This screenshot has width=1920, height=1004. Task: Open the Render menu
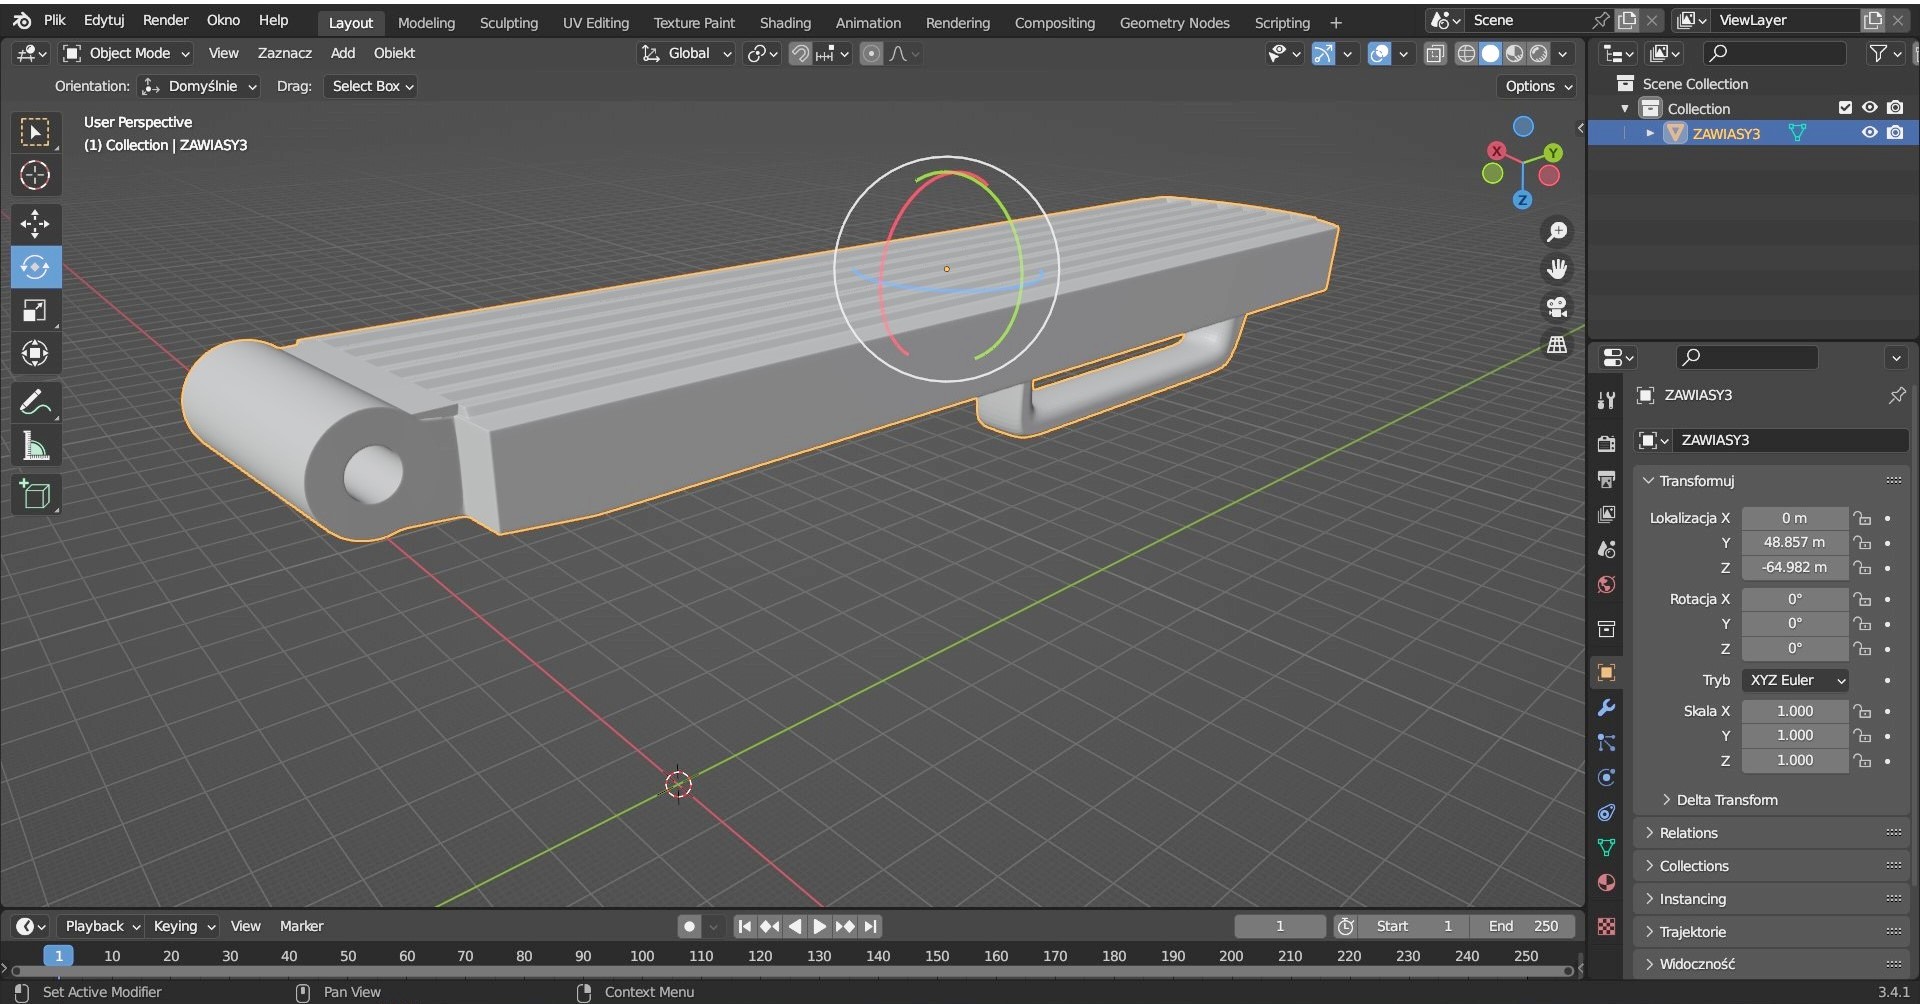pyautogui.click(x=165, y=20)
